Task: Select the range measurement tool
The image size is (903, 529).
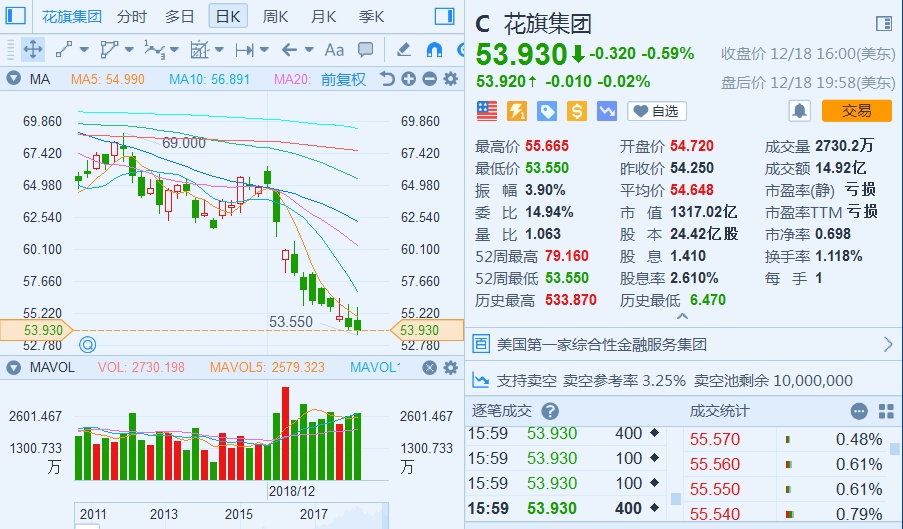Action: [x=244, y=50]
